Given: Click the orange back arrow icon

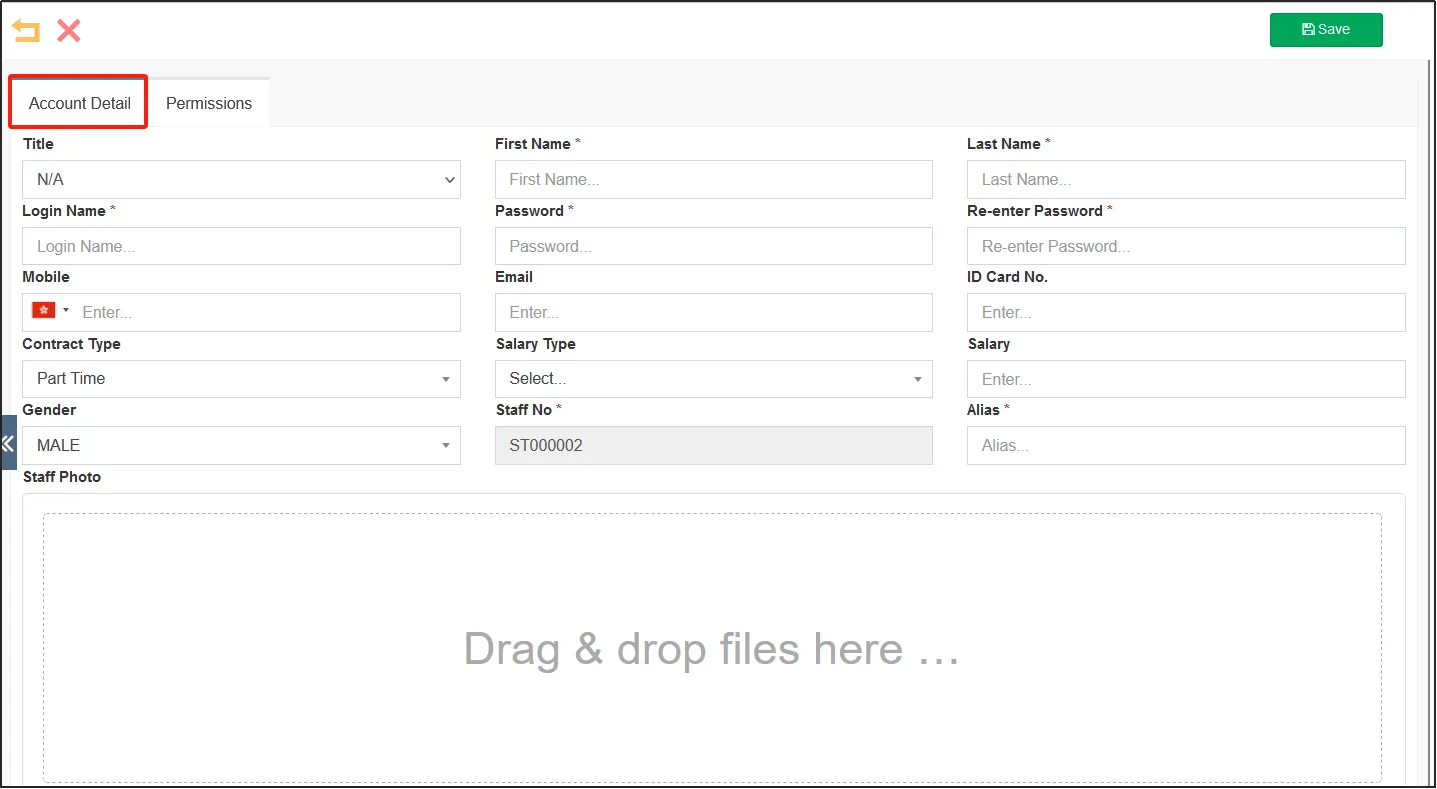Looking at the screenshot, I should (x=26, y=31).
